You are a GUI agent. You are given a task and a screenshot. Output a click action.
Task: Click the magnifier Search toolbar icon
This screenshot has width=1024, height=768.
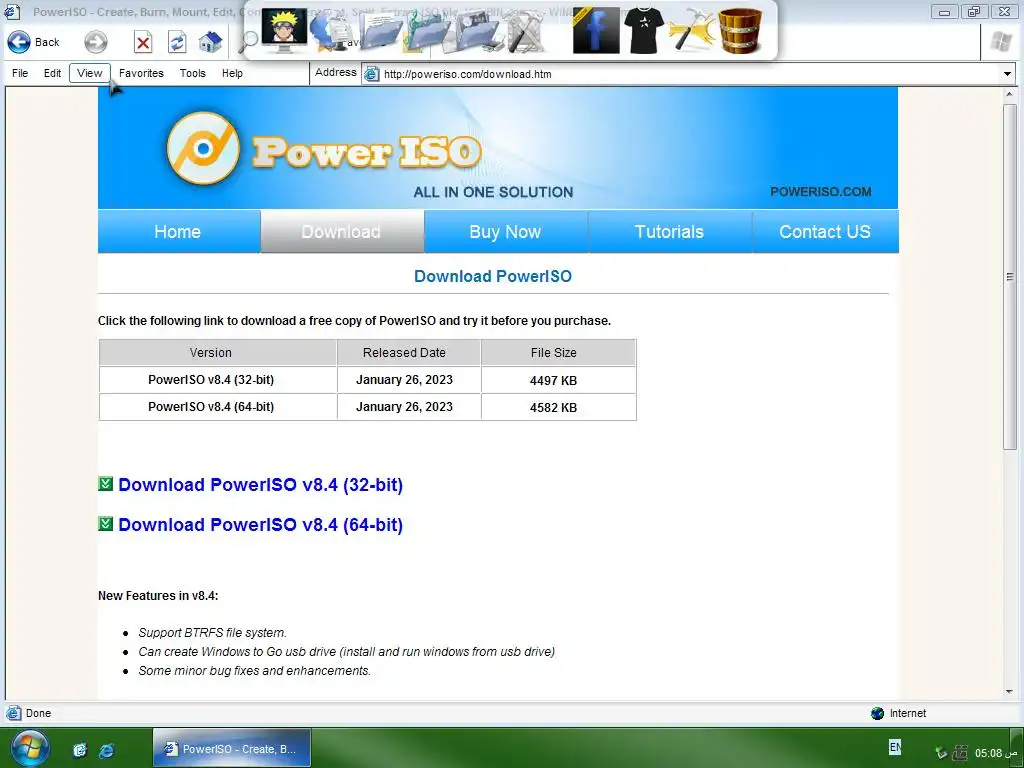click(248, 42)
